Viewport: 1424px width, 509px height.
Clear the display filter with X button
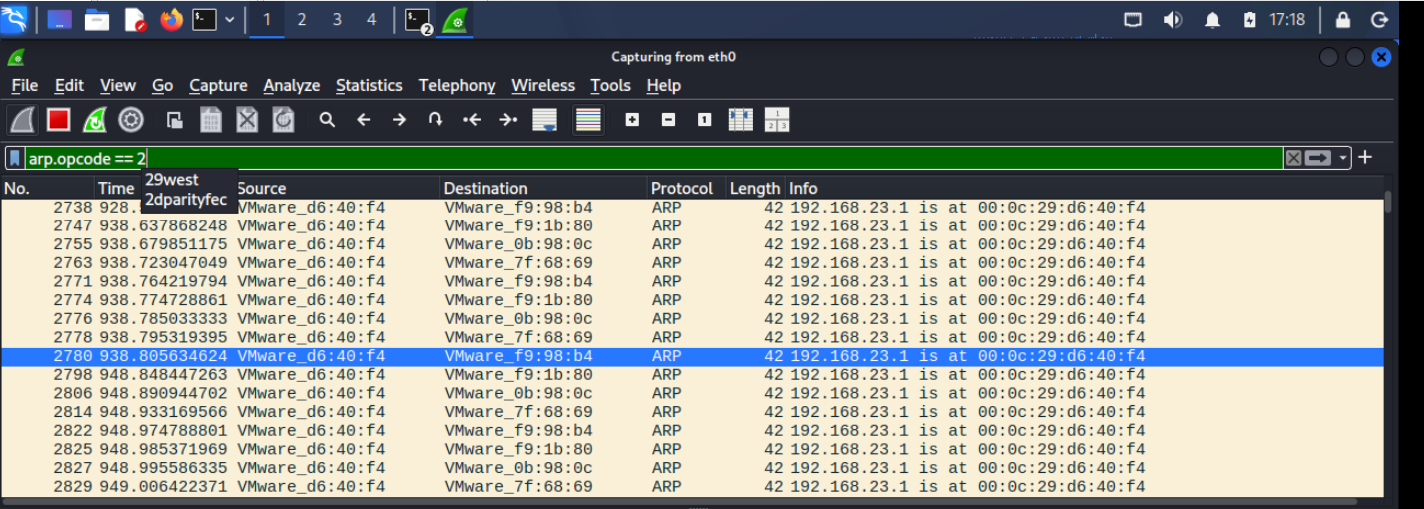point(1293,158)
